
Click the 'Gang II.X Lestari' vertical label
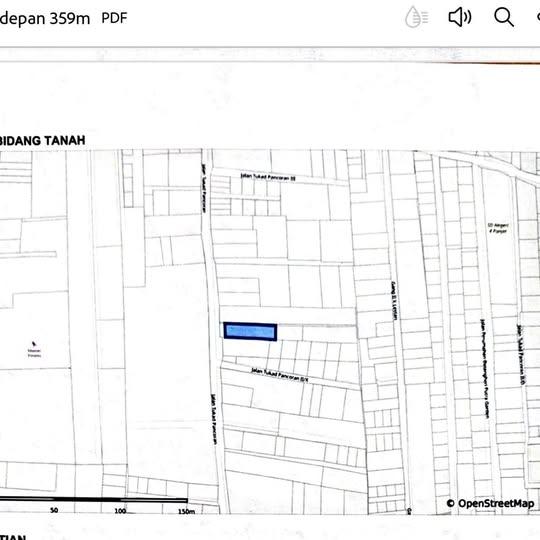pyautogui.click(x=394, y=301)
